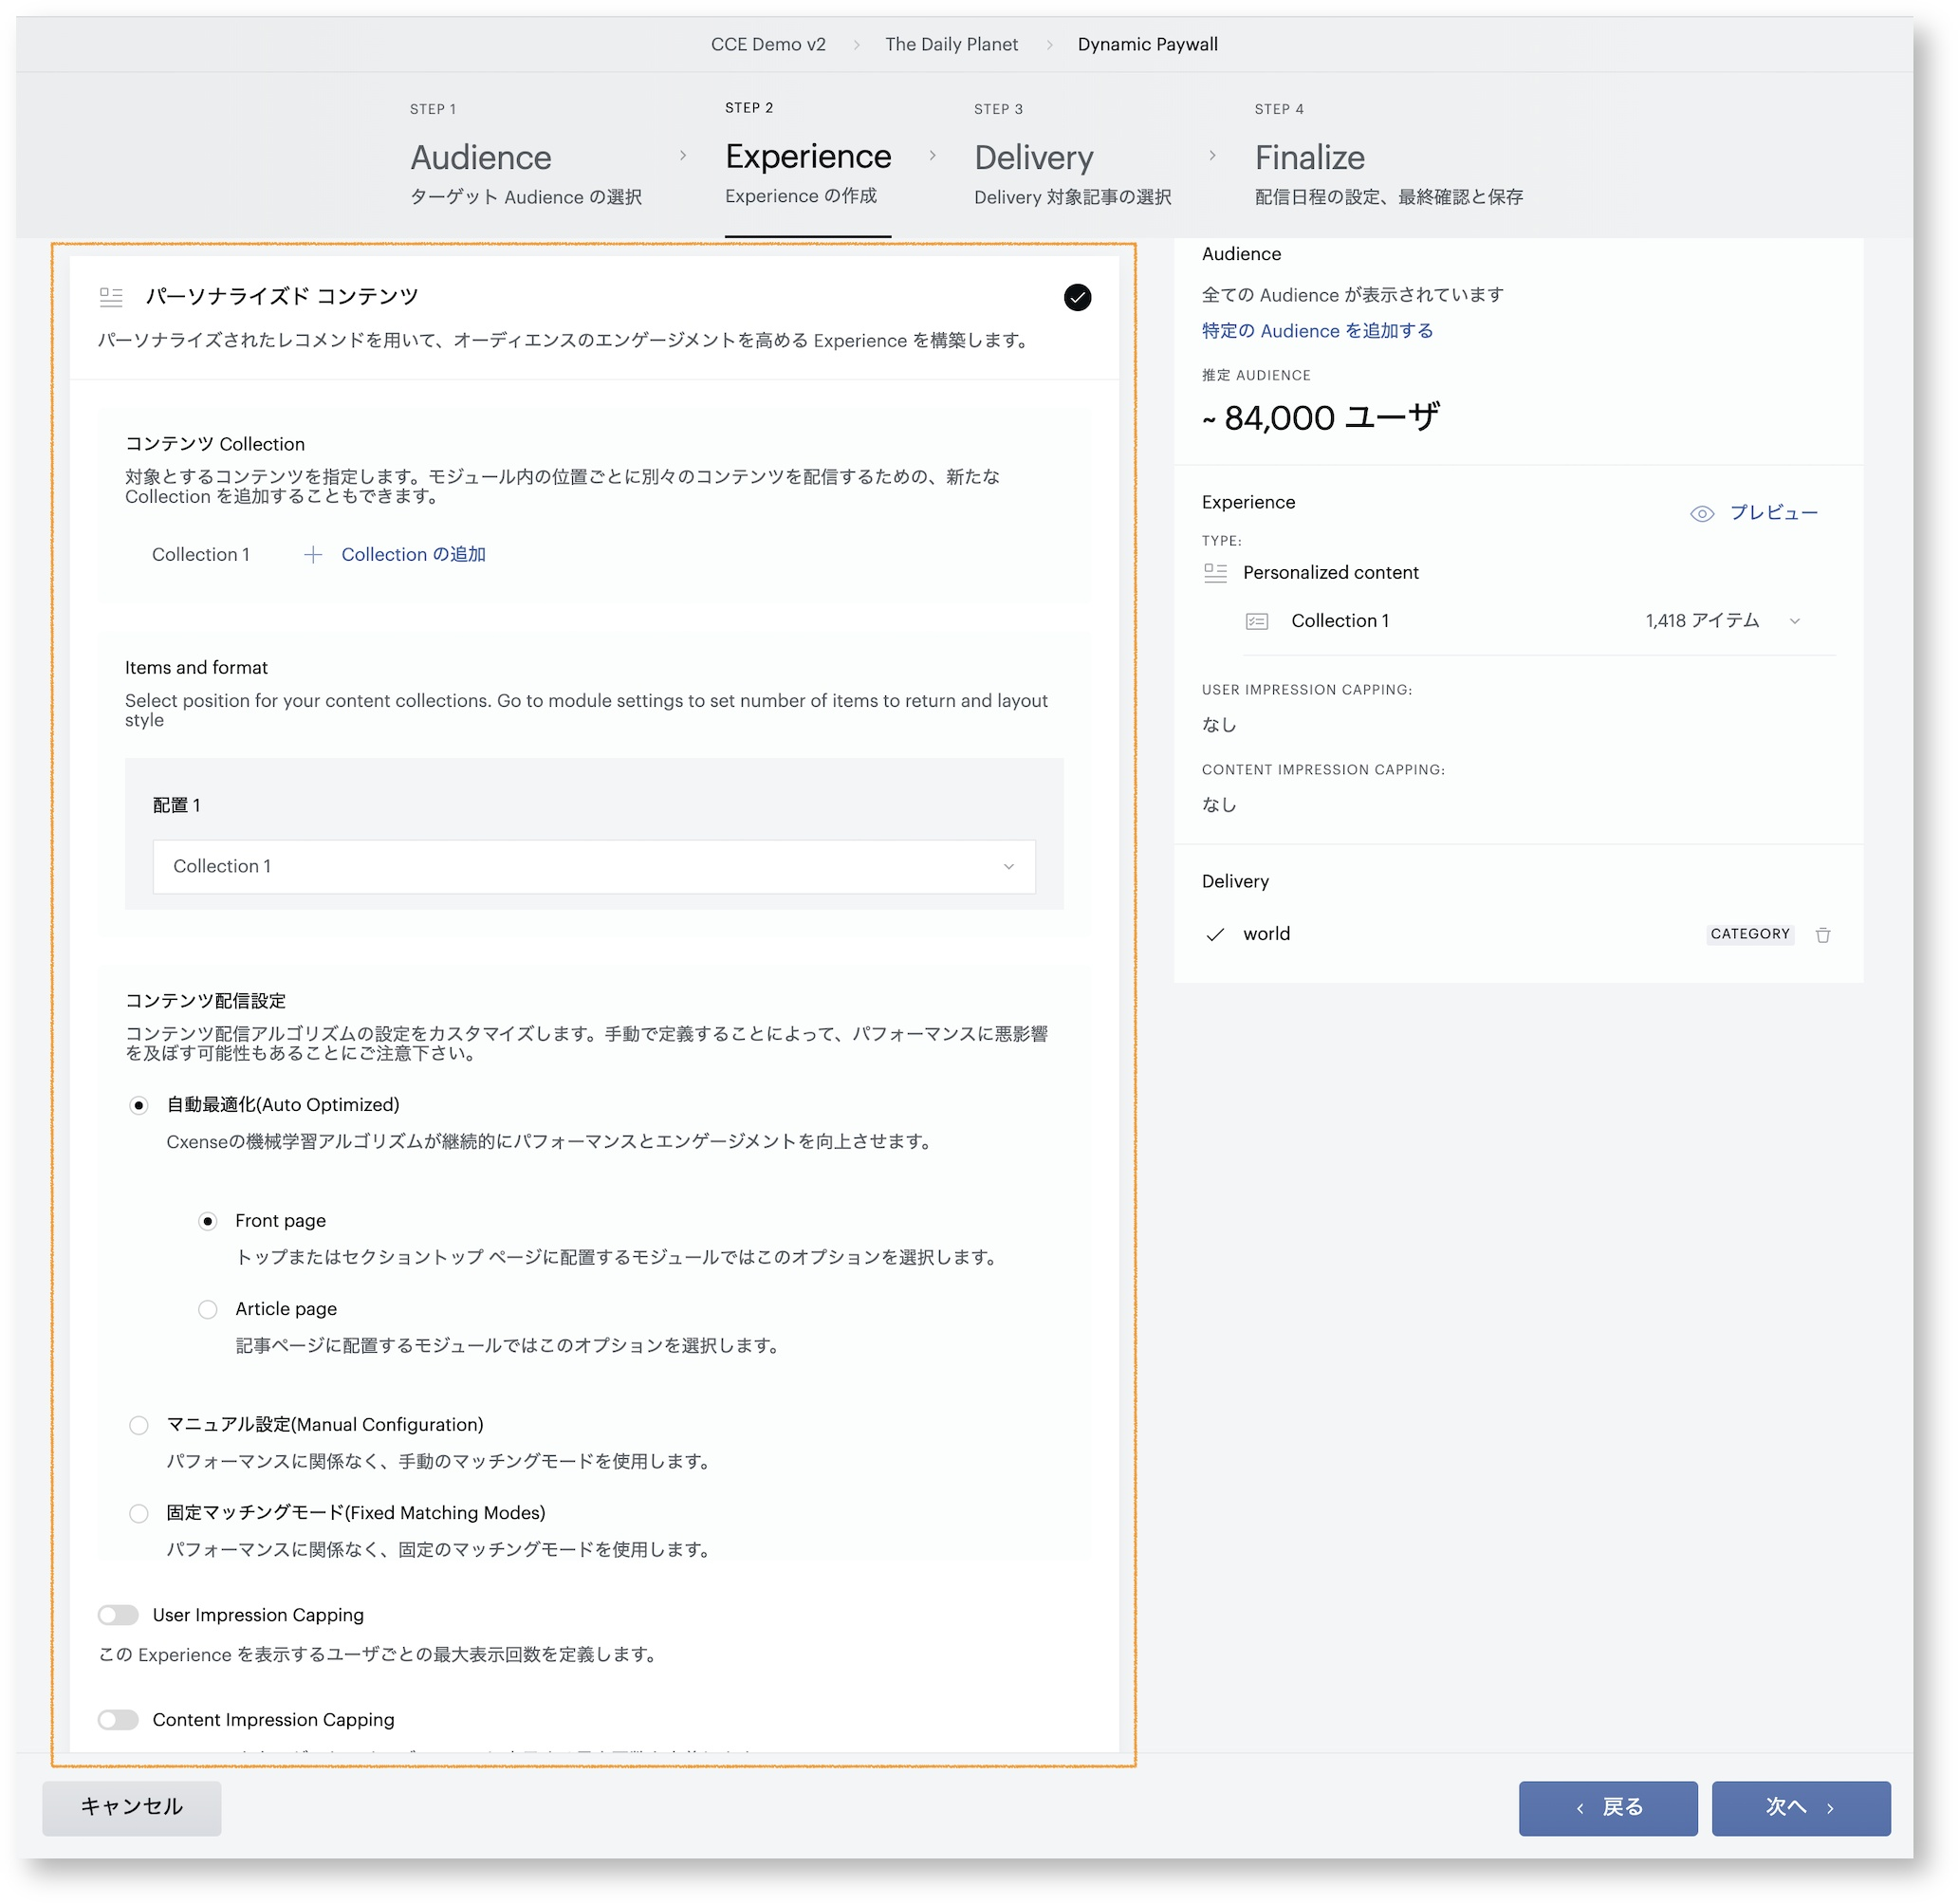Viewport: 1959px width, 1904px height.
Task: Click the ~ 84,000 ユーザ estimate text
Action: [x=1320, y=418]
